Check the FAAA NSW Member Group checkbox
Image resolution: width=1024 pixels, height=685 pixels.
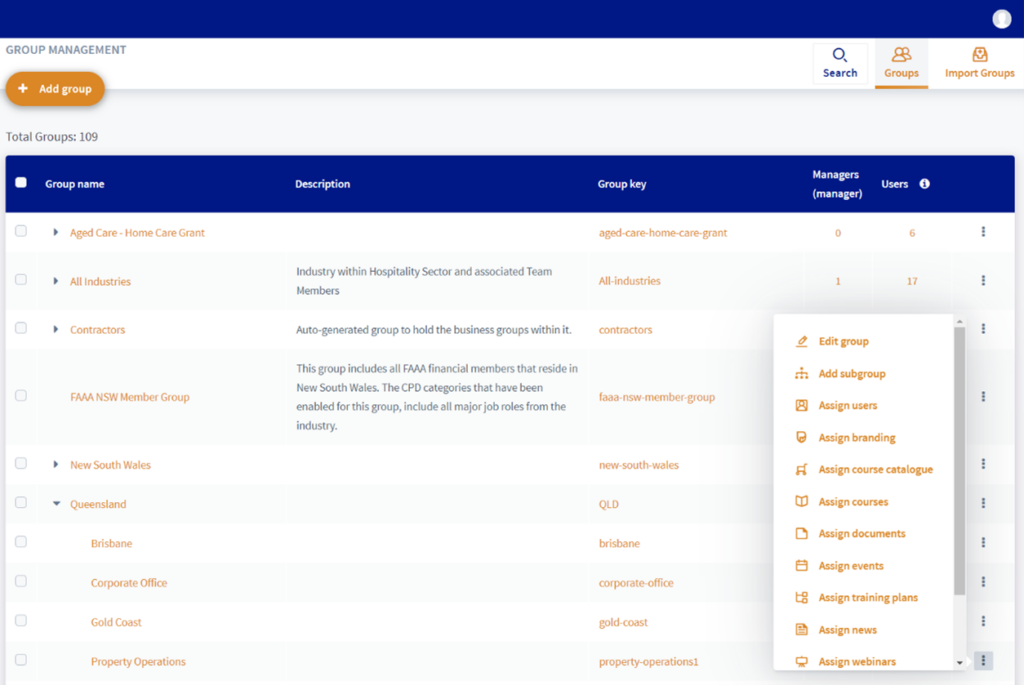coord(21,396)
